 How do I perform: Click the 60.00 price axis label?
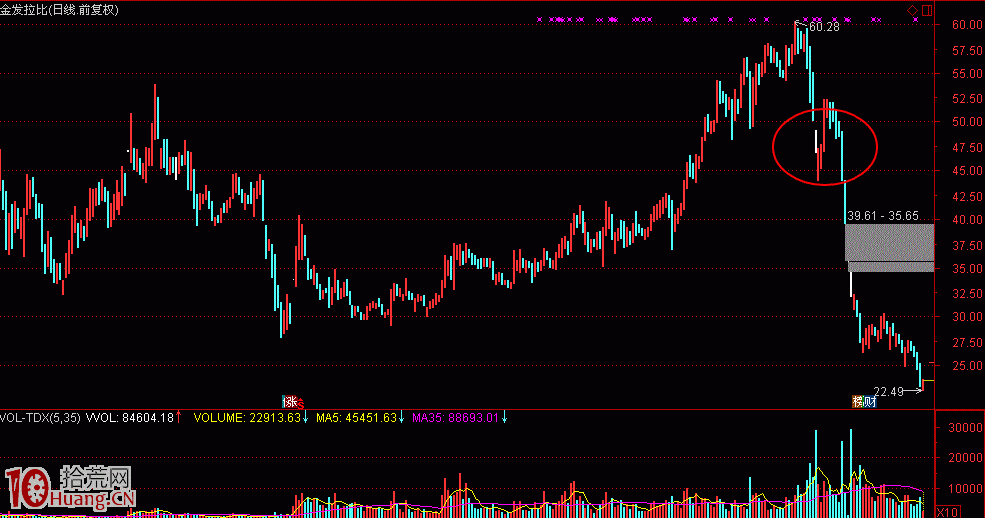point(967,24)
